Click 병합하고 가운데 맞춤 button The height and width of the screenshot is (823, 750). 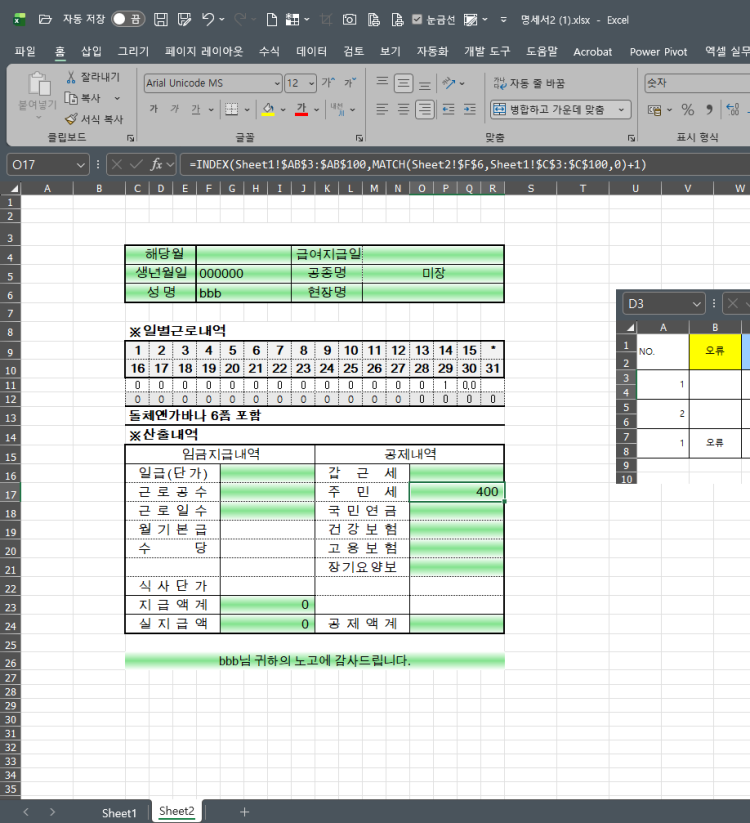[559, 109]
